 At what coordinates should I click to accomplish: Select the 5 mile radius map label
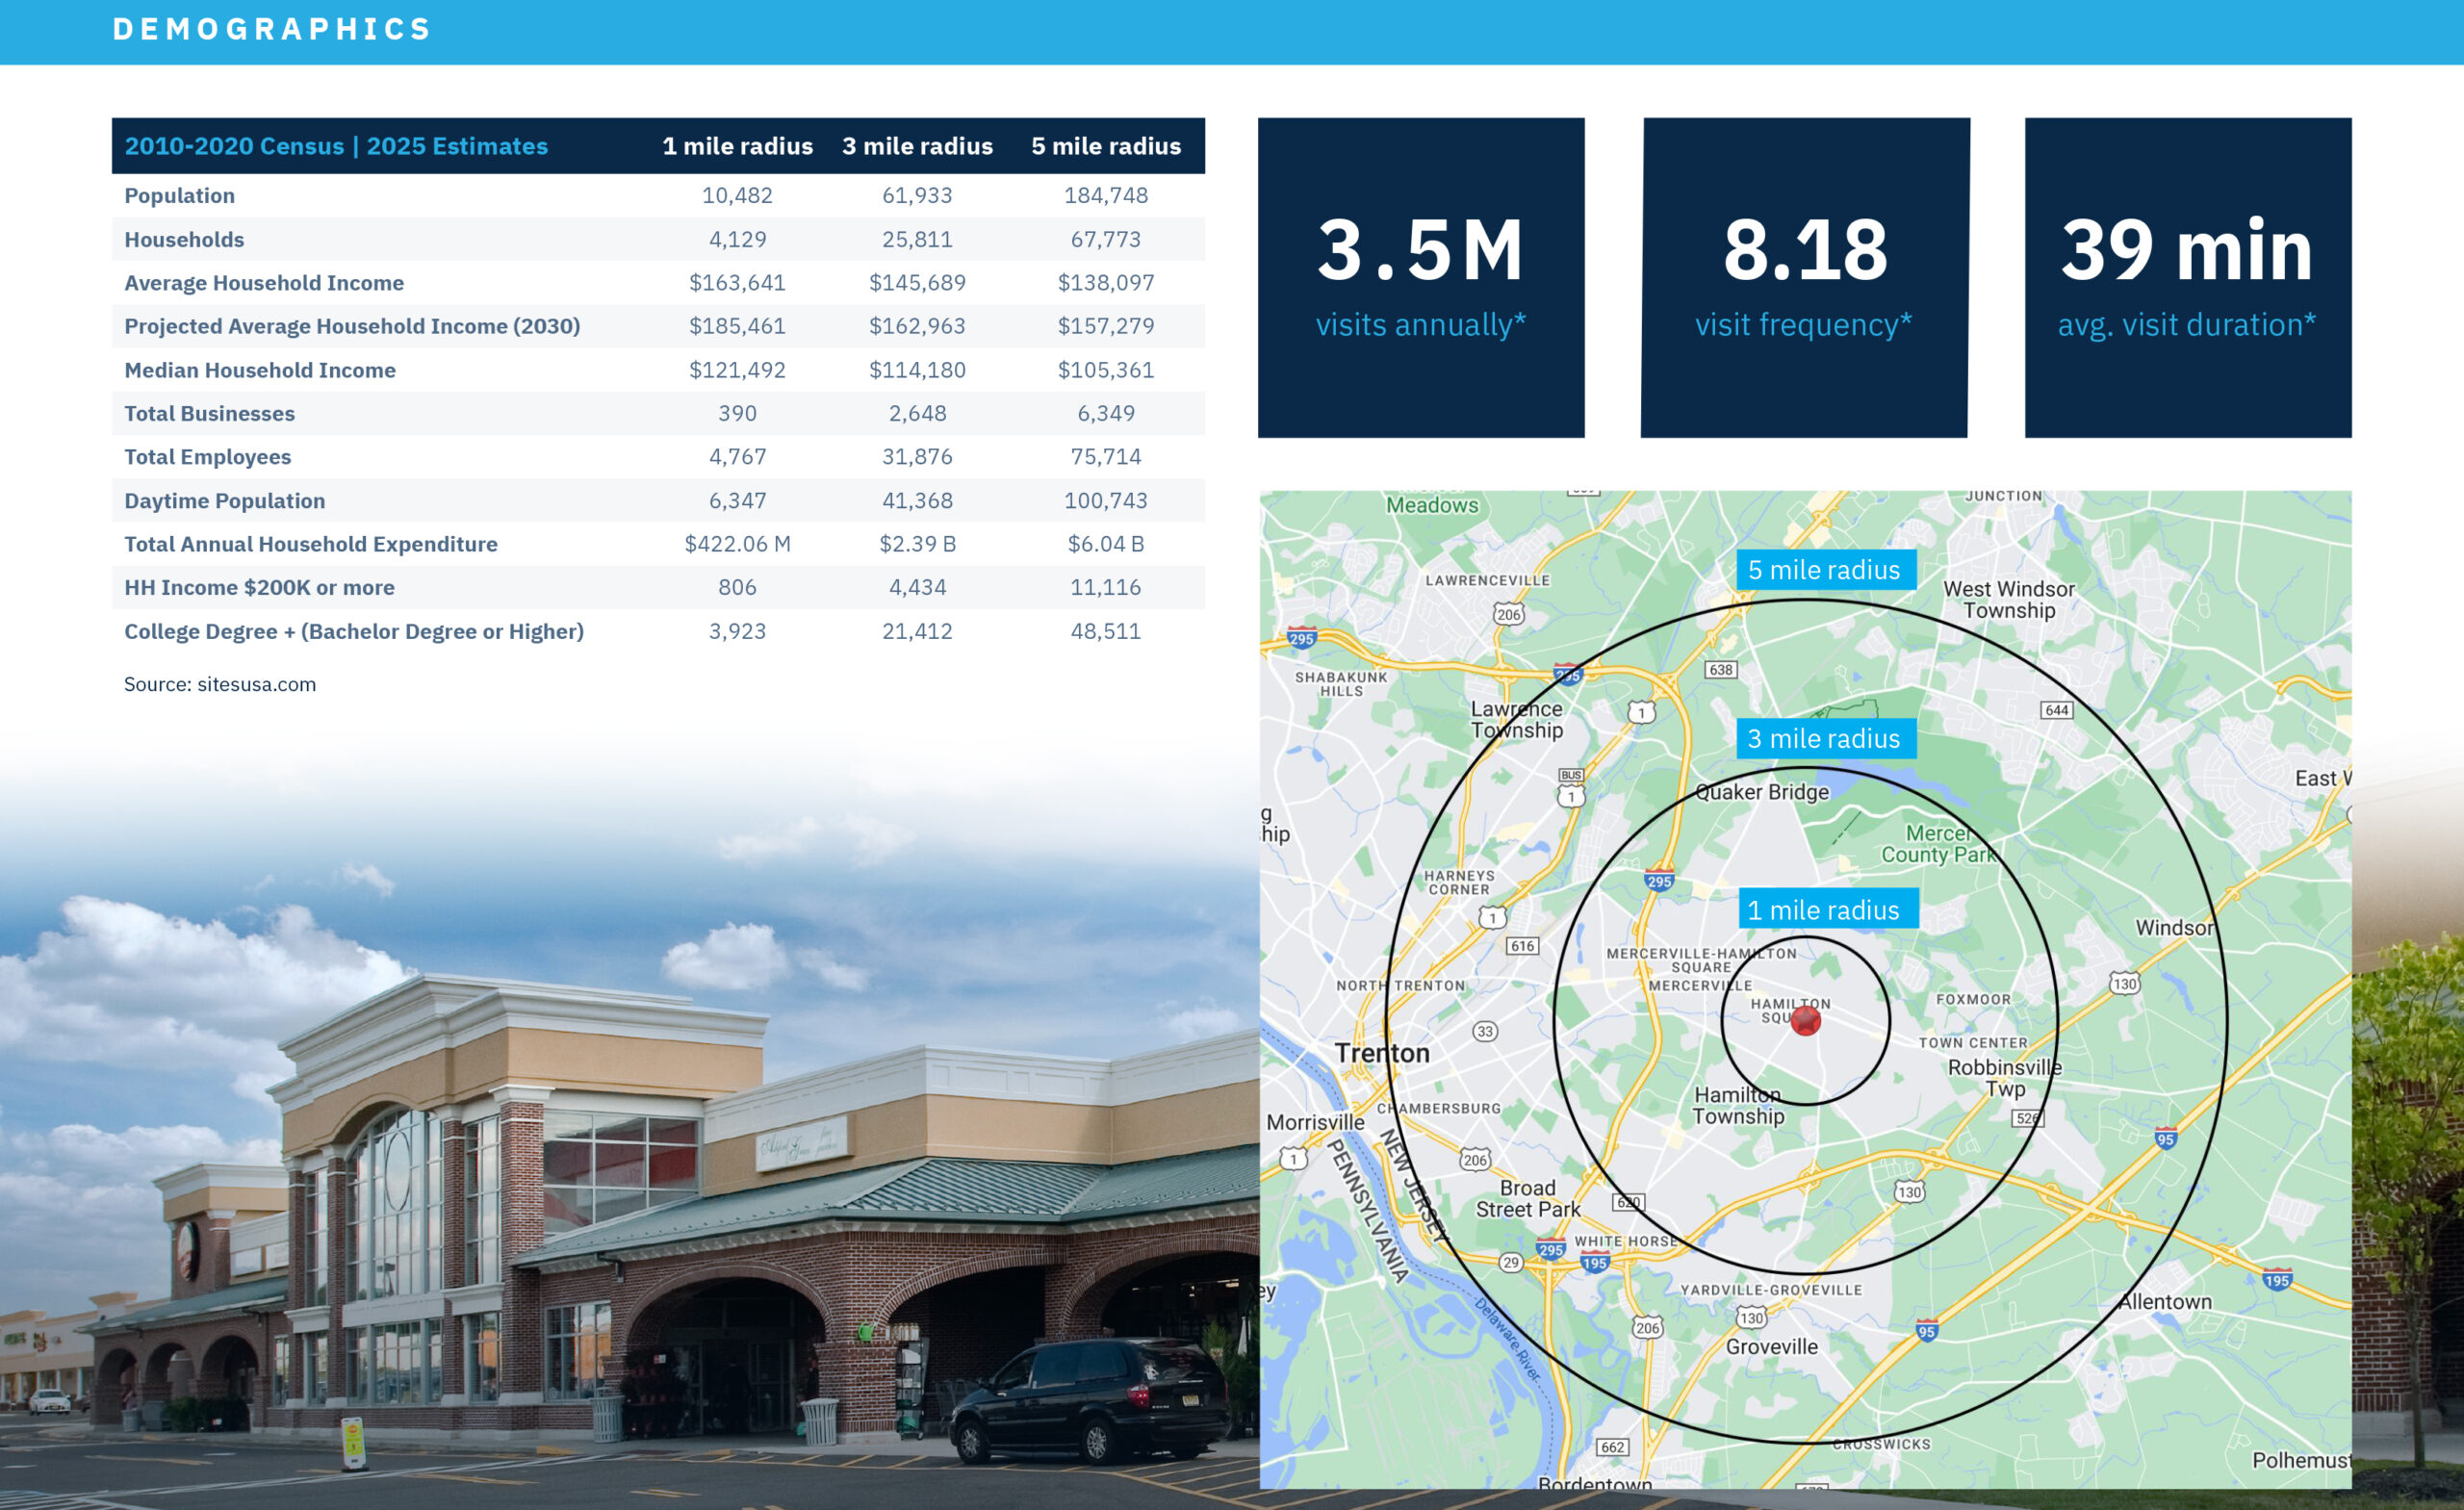click(x=1824, y=570)
